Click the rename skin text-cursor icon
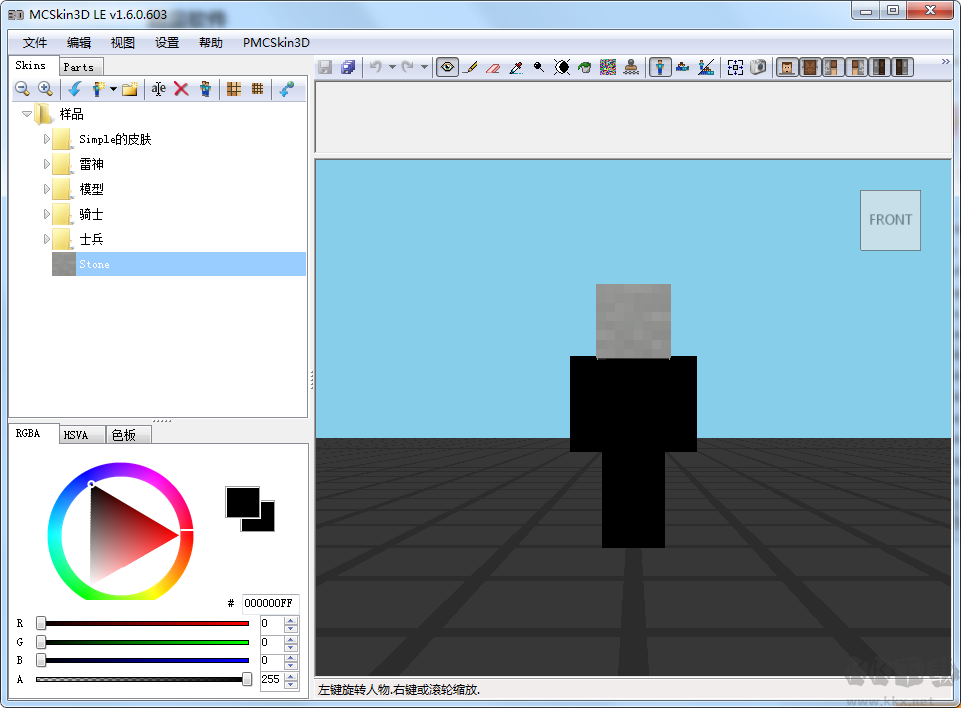 coord(158,89)
